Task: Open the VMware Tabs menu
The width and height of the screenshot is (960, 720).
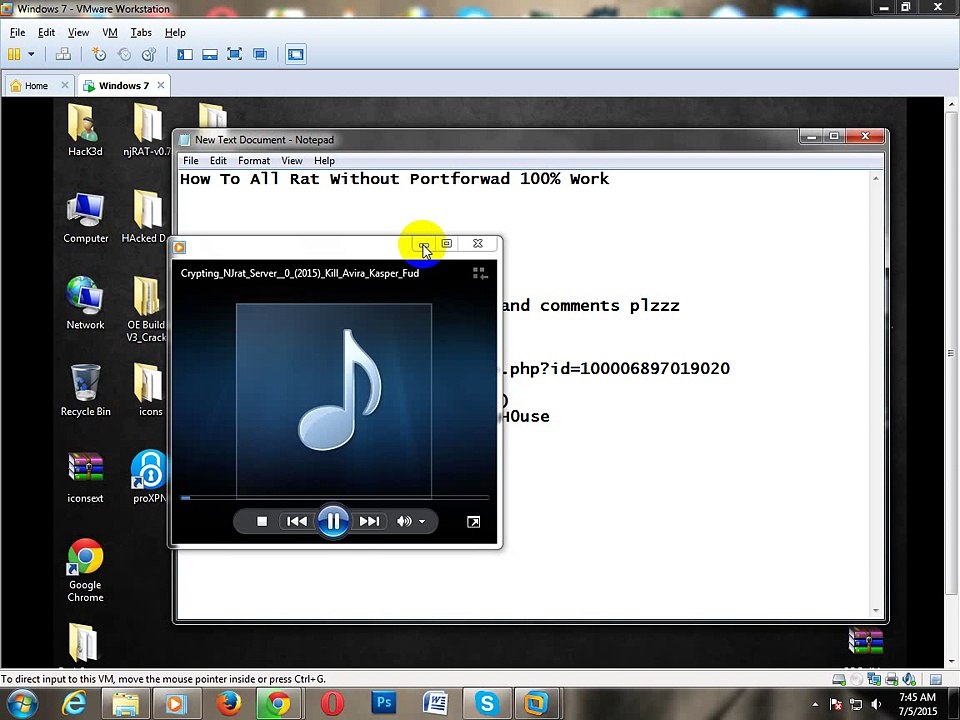Action: pyautogui.click(x=141, y=32)
